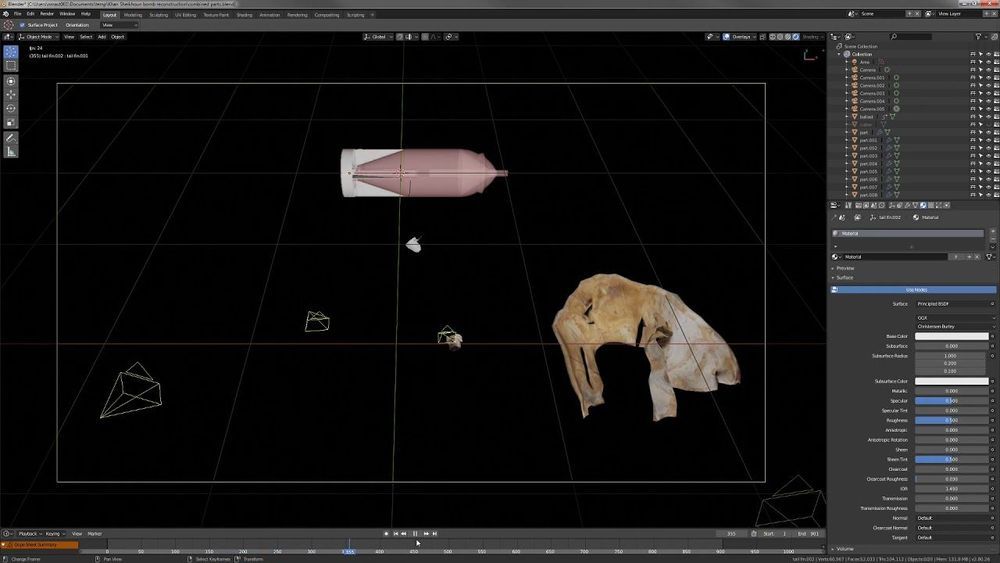
Task: Toggle the Surface Project checkbox
Action: point(22,25)
